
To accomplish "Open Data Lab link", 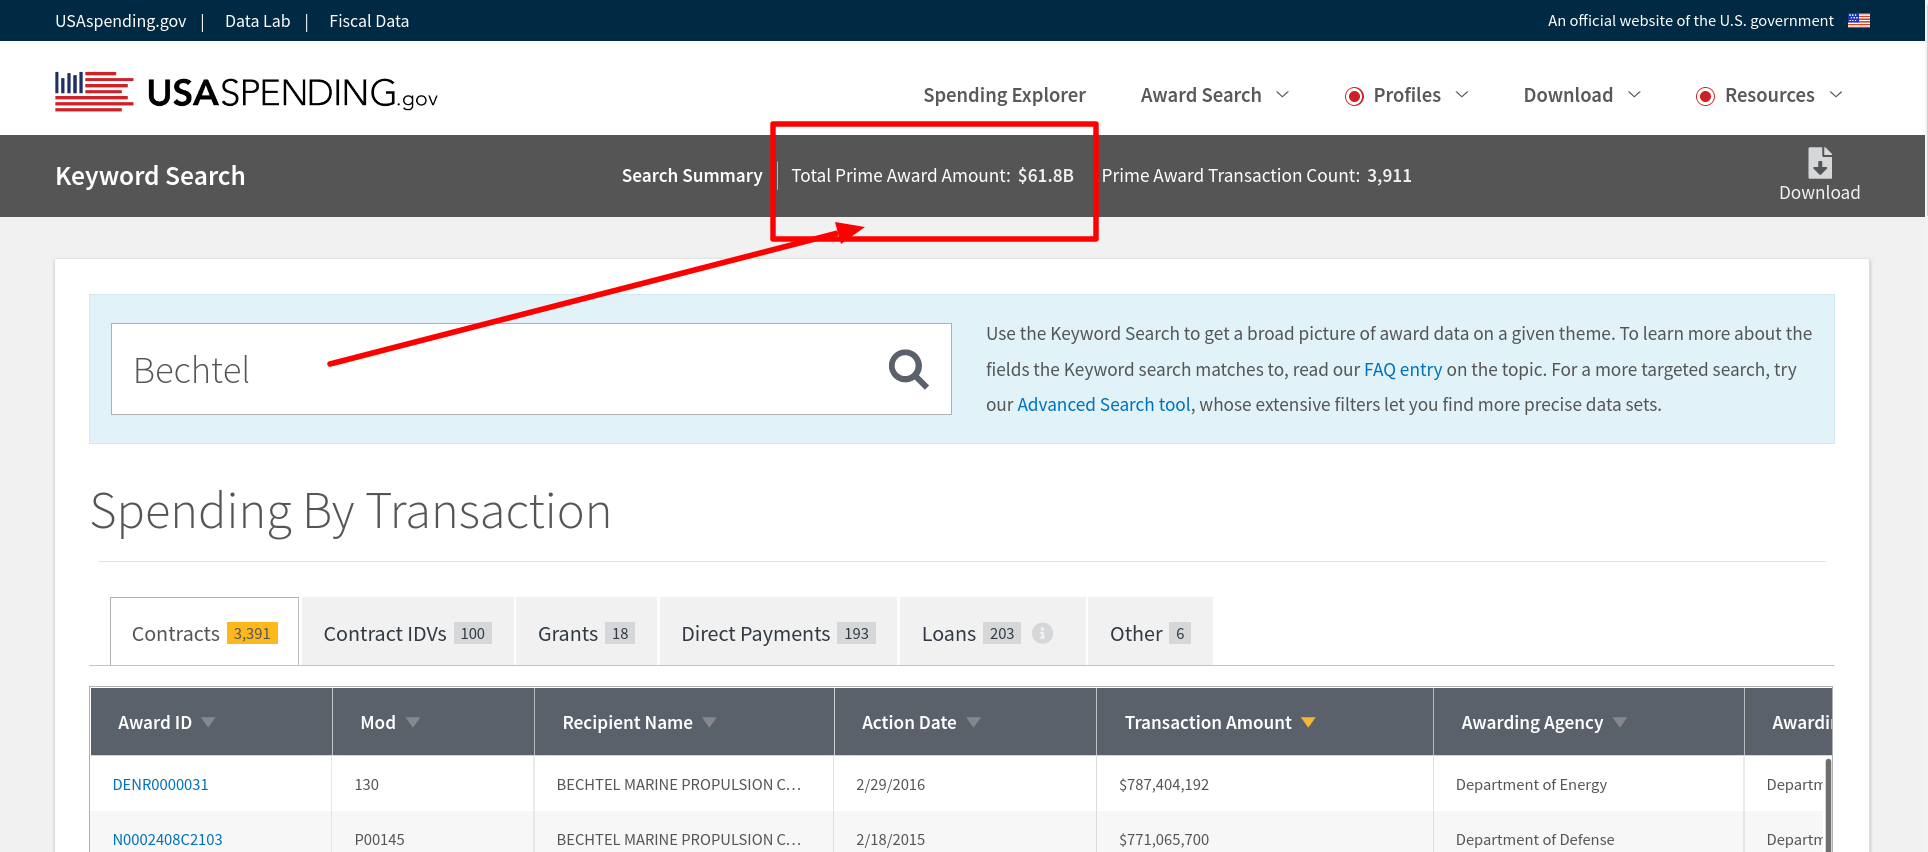I will point(257,21).
